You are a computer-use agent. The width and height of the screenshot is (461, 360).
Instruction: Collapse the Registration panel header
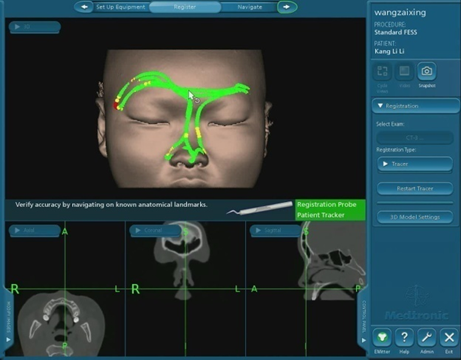click(x=416, y=106)
